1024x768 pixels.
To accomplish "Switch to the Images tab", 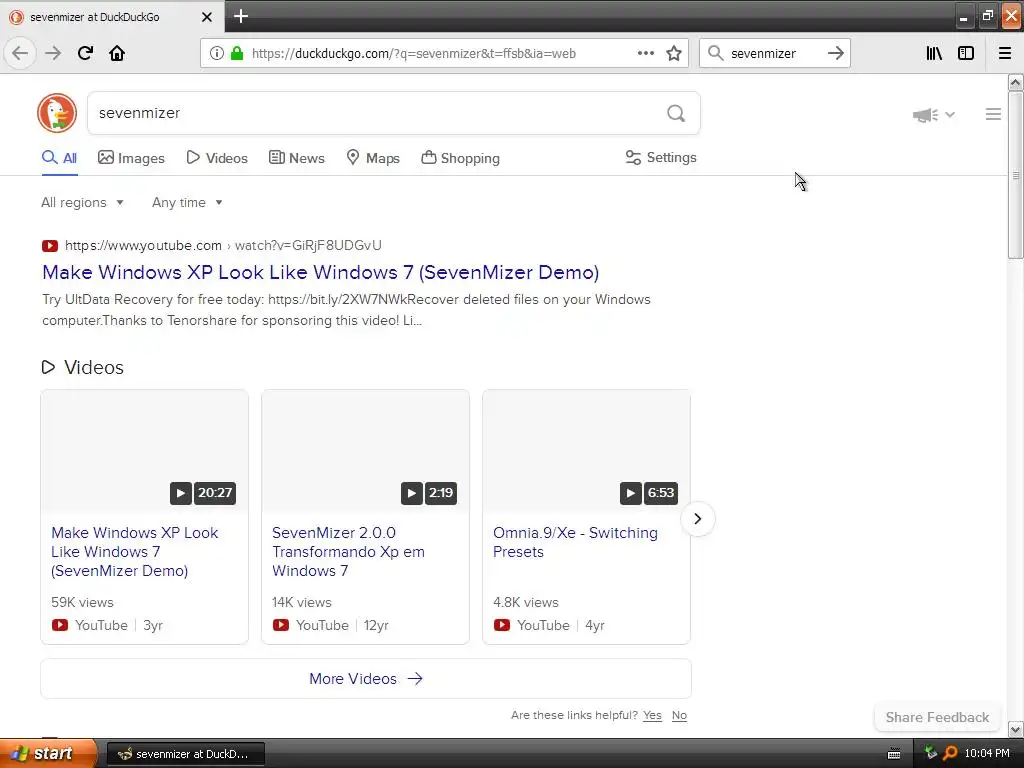I will 131,158.
